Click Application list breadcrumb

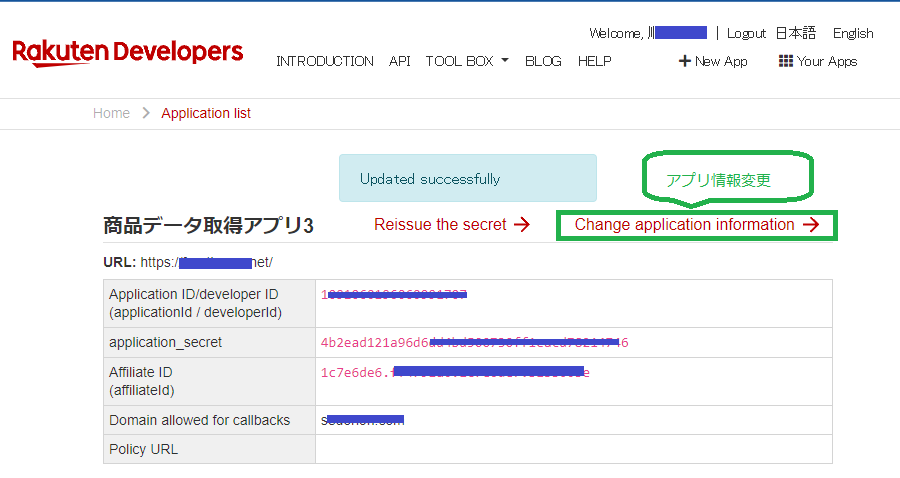click(206, 113)
